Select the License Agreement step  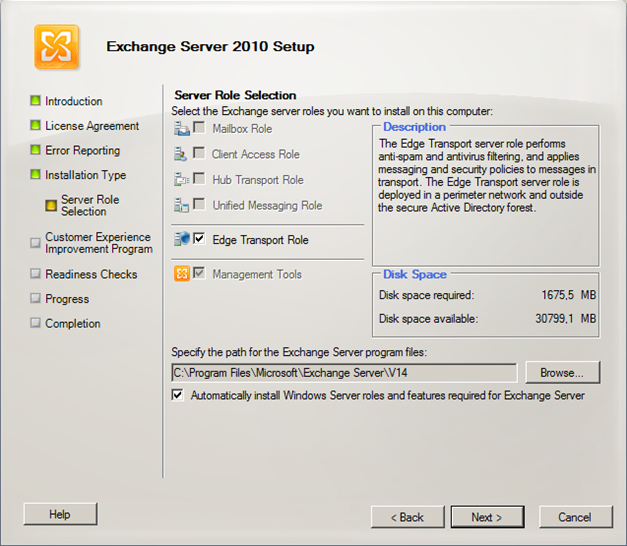pos(92,126)
